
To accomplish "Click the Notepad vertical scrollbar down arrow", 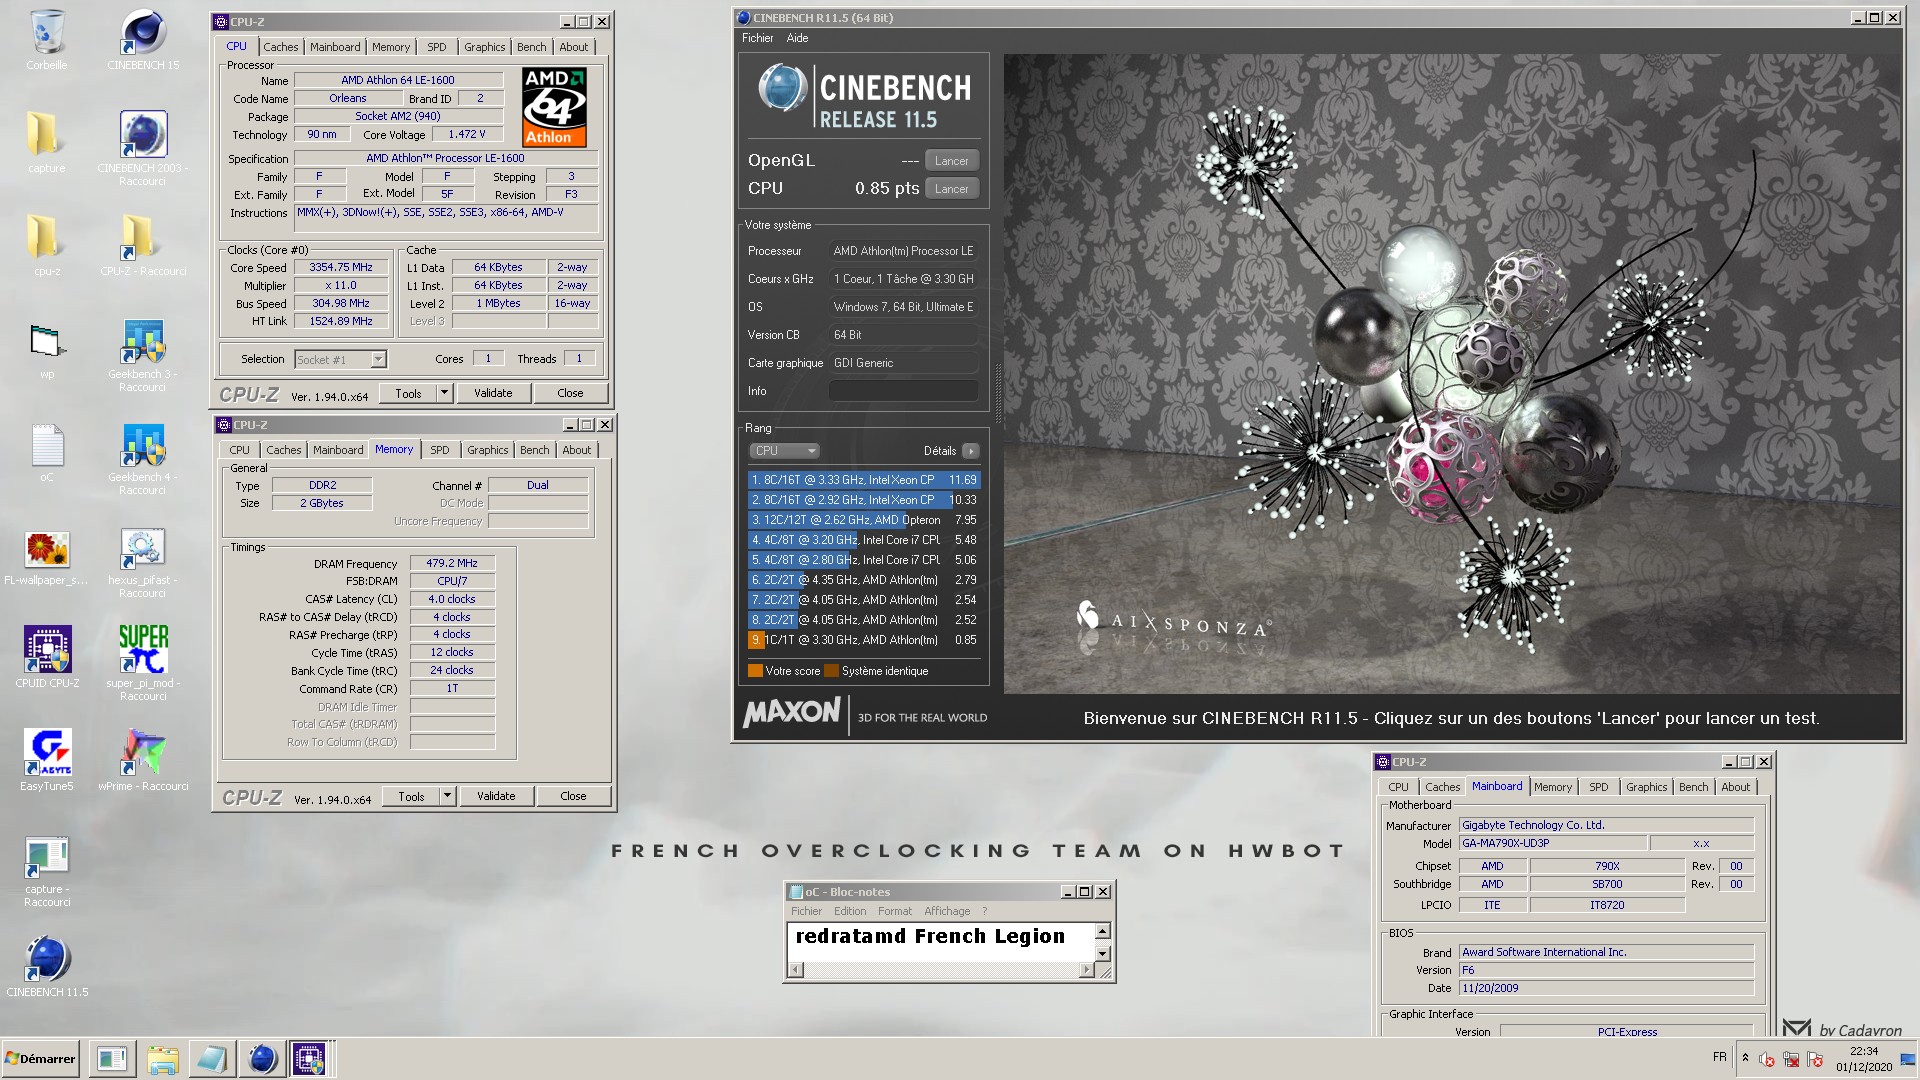I will pos(1103,954).
